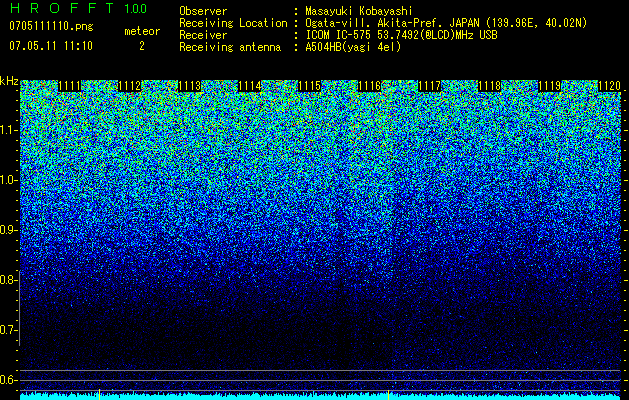This screenshot has height=400, width=629.
Task: Click the second yellow meteor marker at bottom
Action: (388, 394)
